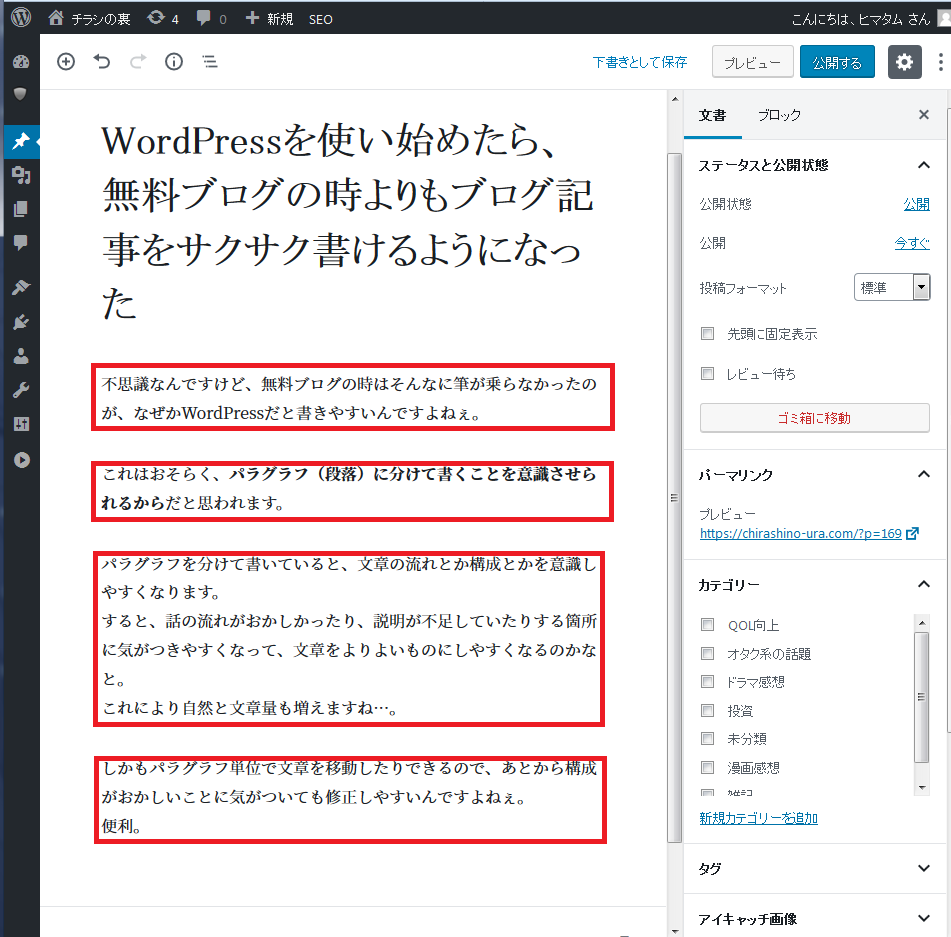The height and width of the screenshot is (937, 951).
Task: Open the チラシの裏 site home link
Action: 89,19
